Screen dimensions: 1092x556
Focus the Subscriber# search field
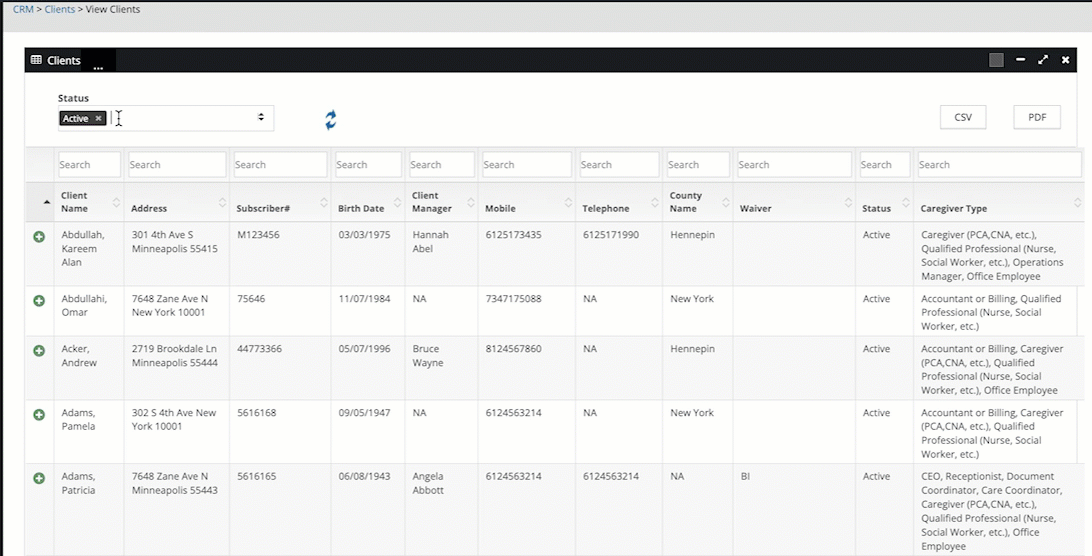[280, 164]
